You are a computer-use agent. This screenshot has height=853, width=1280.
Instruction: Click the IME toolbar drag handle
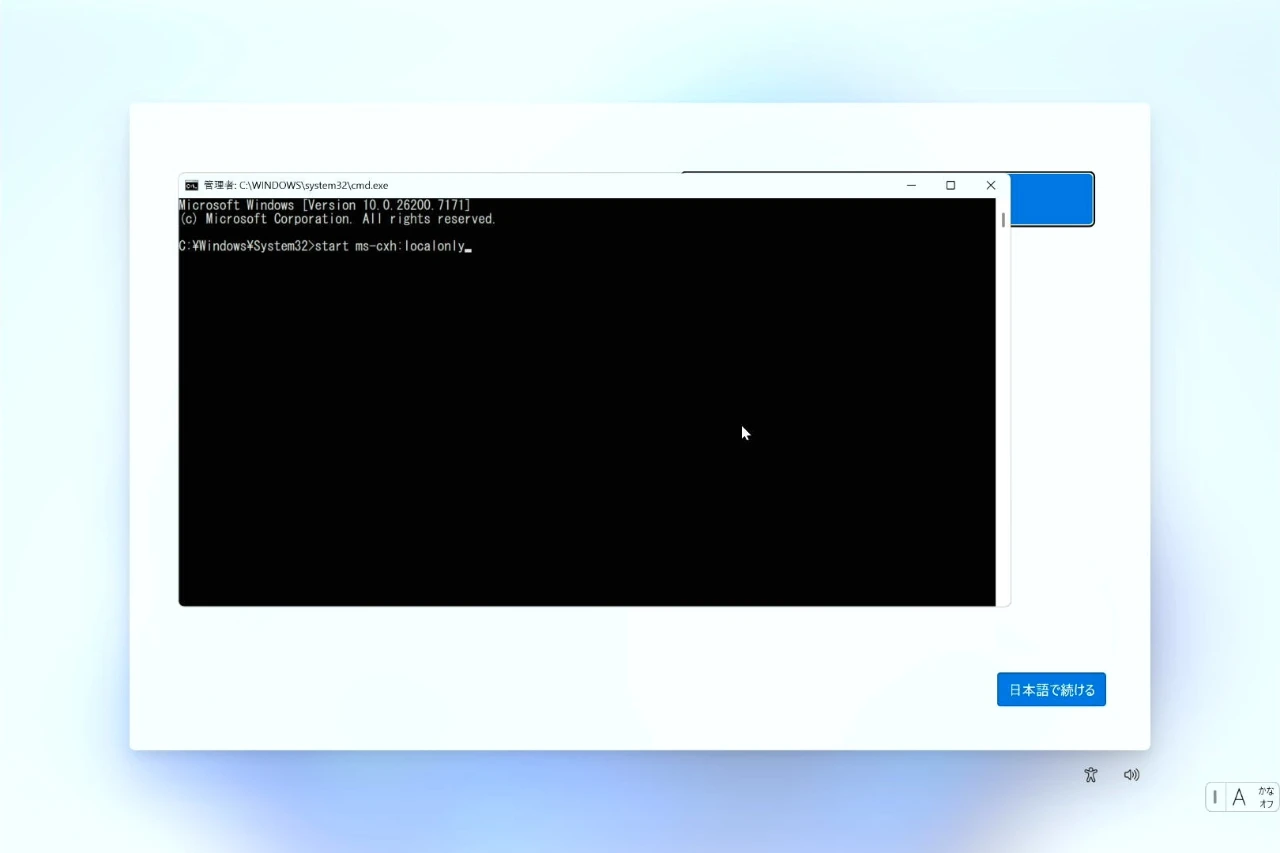click(1215, 797)
